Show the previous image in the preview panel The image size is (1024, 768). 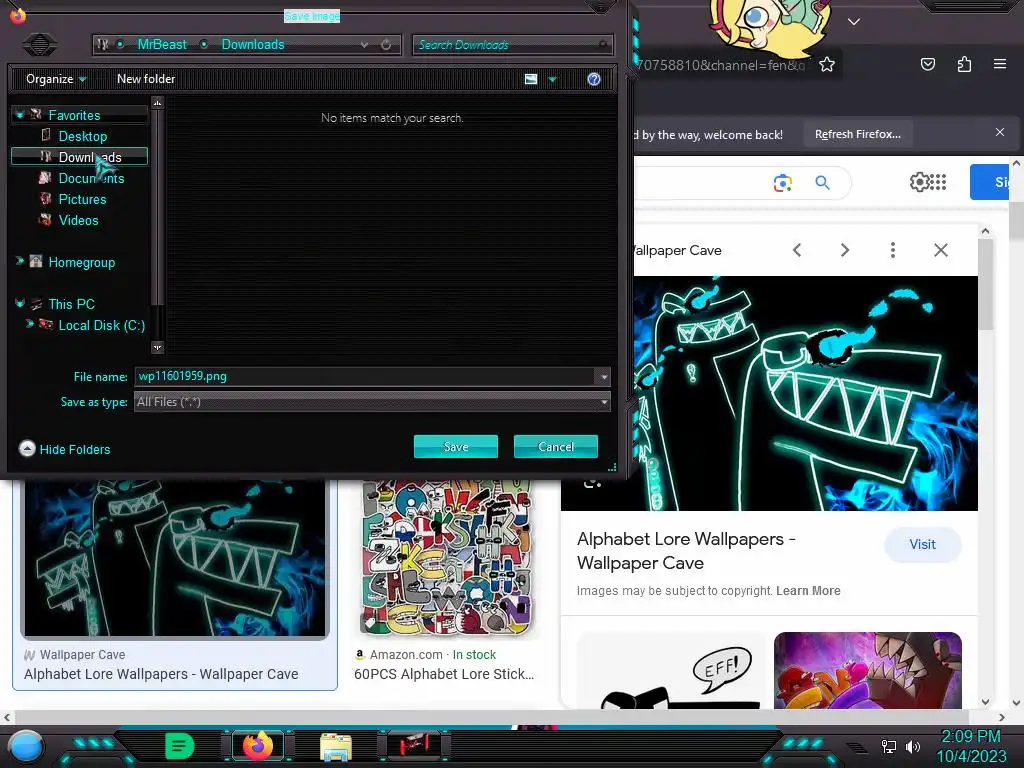point(797,250)
